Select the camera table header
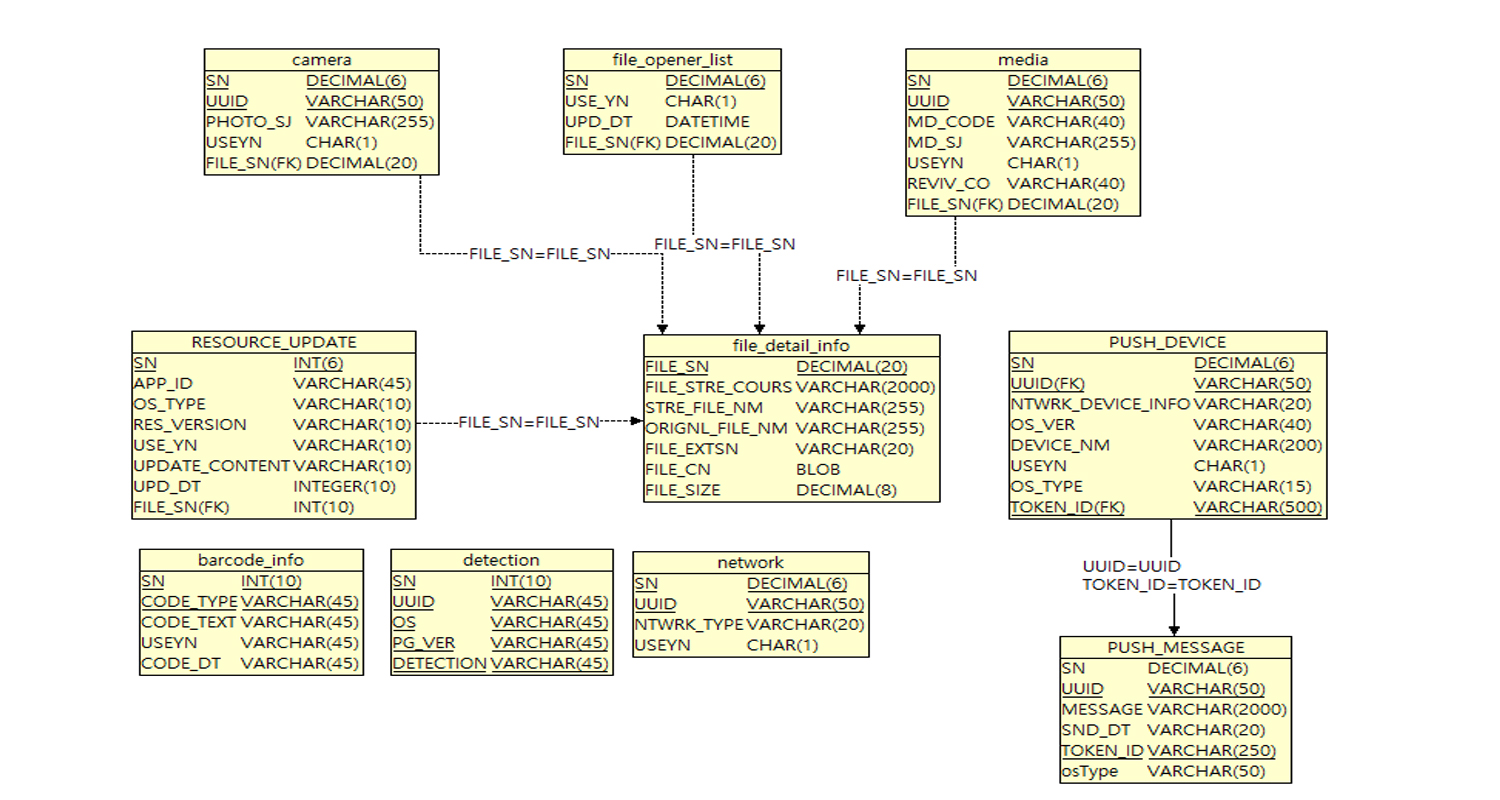Viewport: 1500px width, 800px height. coord(321,60)
